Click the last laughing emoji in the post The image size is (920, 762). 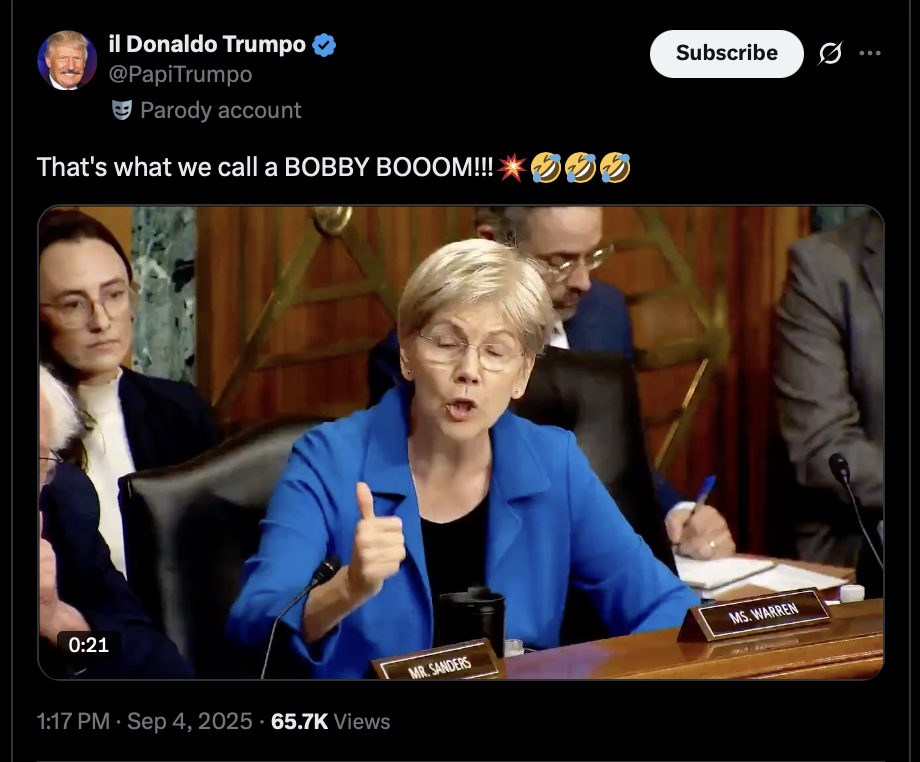point(615,168)
